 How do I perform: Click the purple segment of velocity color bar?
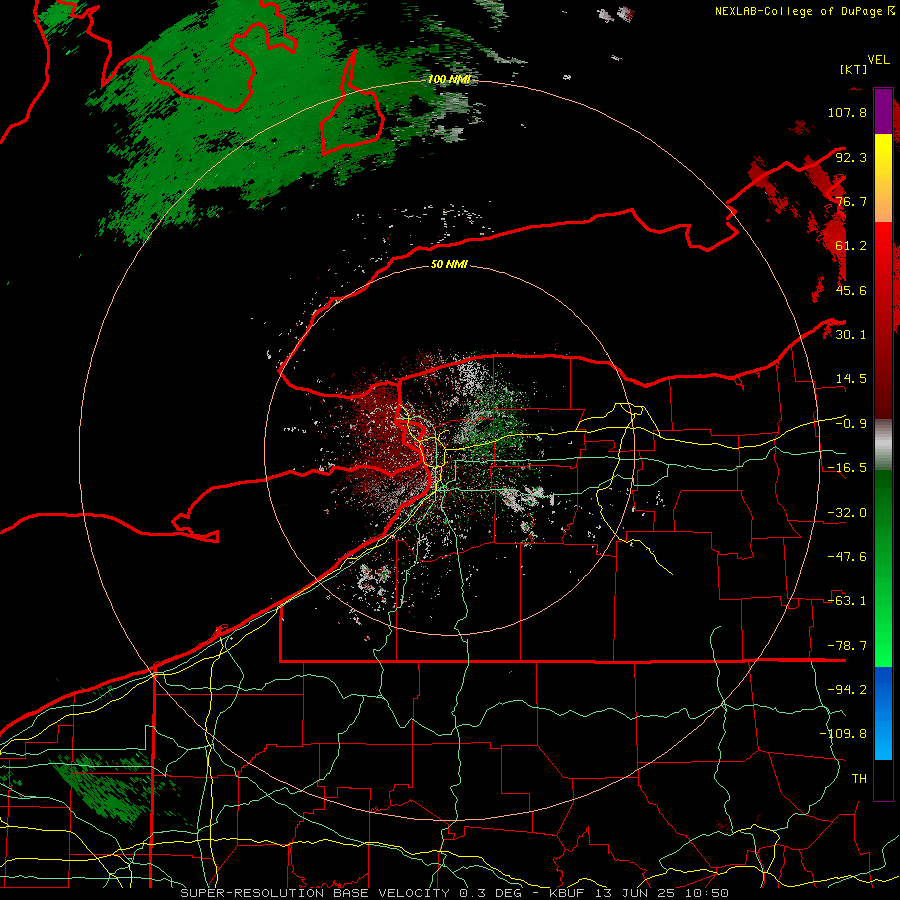click(x=883, y=111)
